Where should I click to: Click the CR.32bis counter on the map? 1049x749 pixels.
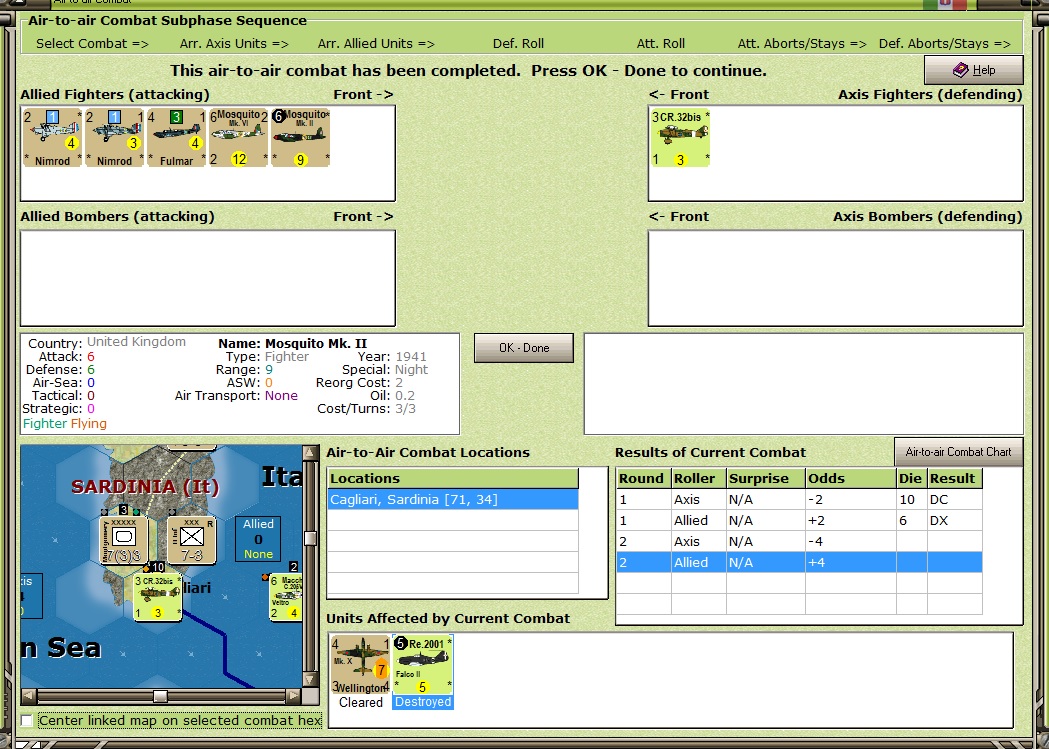(x=158, y=597)
